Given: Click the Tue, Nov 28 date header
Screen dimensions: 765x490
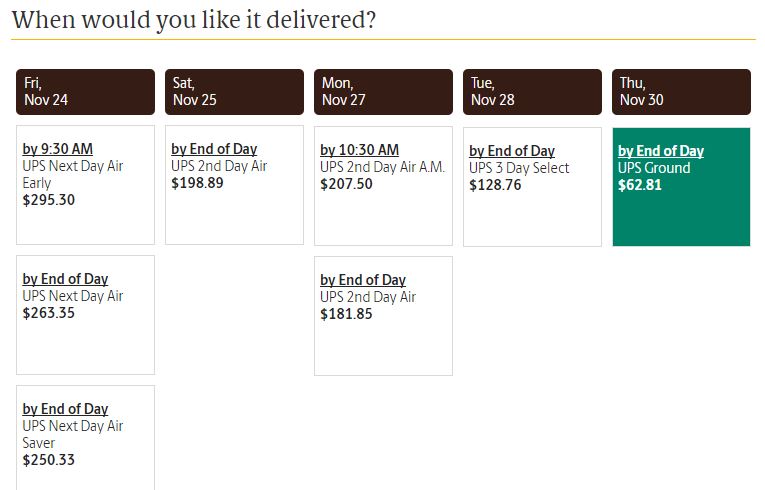Looking at the screenshot, I should click(532, 92).
